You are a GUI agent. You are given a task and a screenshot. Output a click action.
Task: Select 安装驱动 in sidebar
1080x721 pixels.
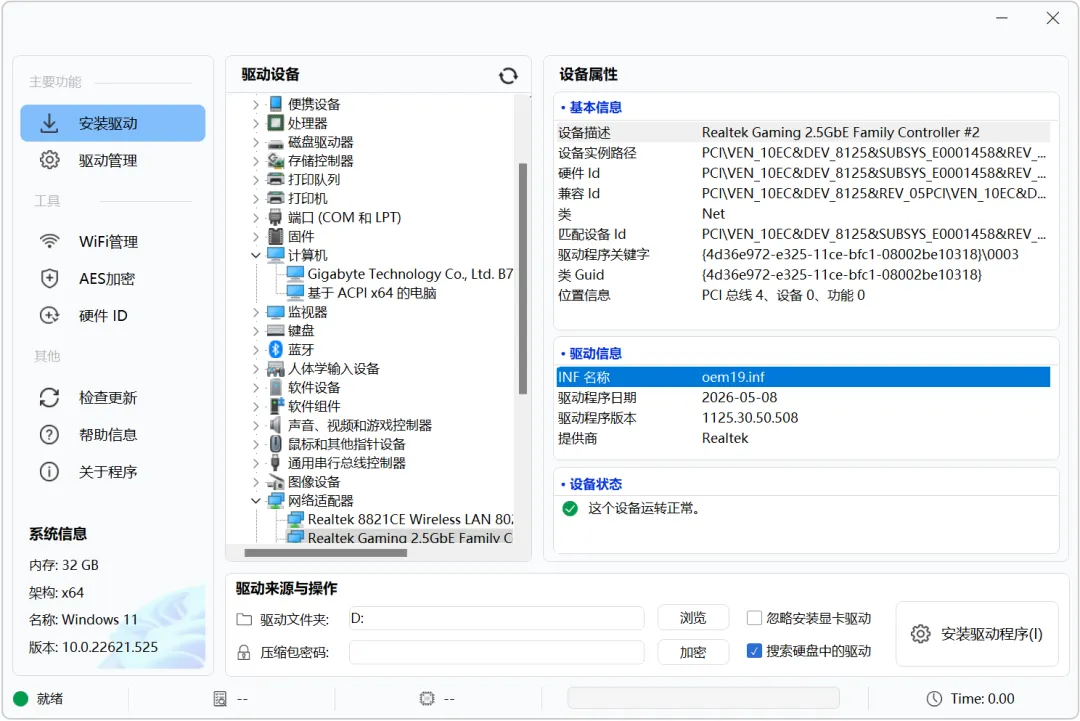coord(113,123)
